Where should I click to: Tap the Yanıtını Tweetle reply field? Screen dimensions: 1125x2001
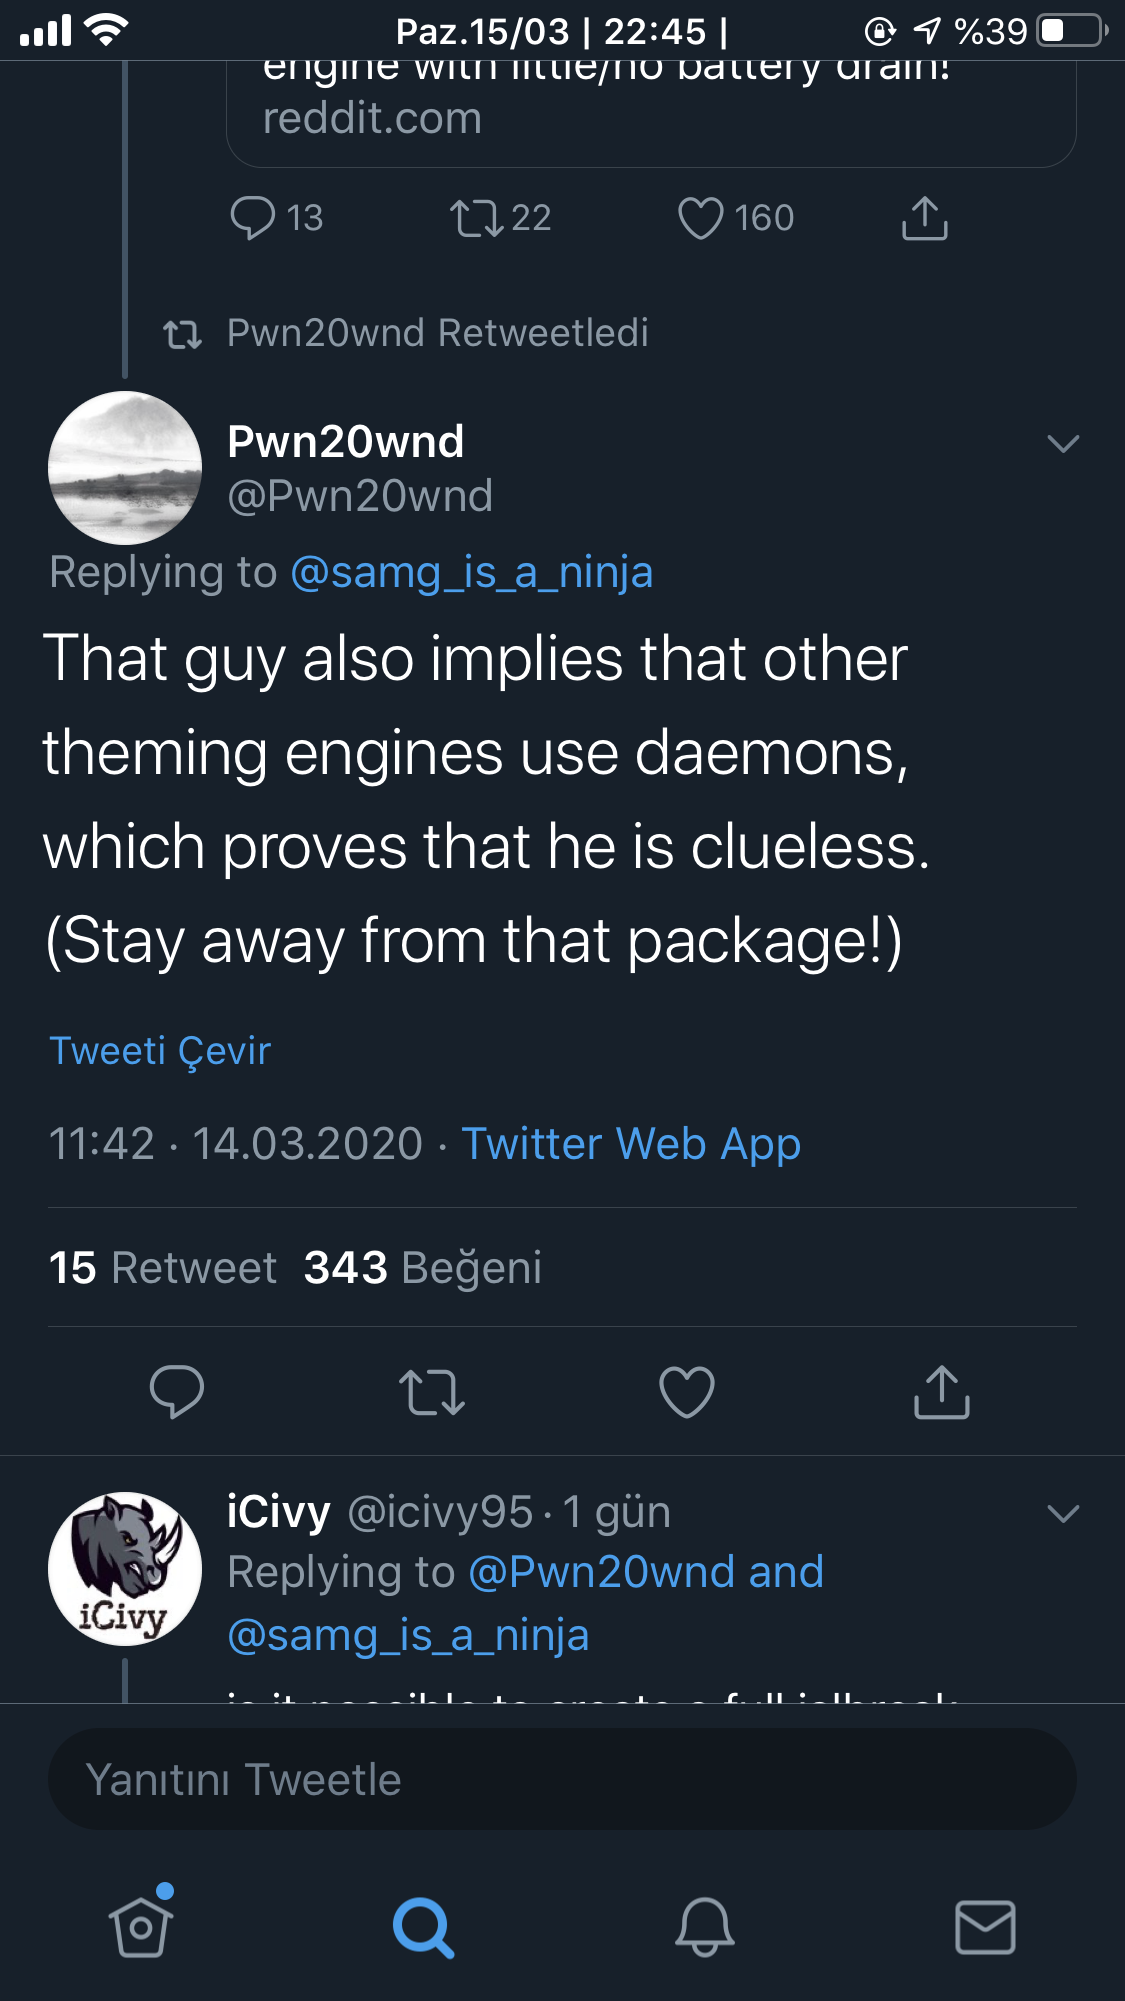point(562,1779)
